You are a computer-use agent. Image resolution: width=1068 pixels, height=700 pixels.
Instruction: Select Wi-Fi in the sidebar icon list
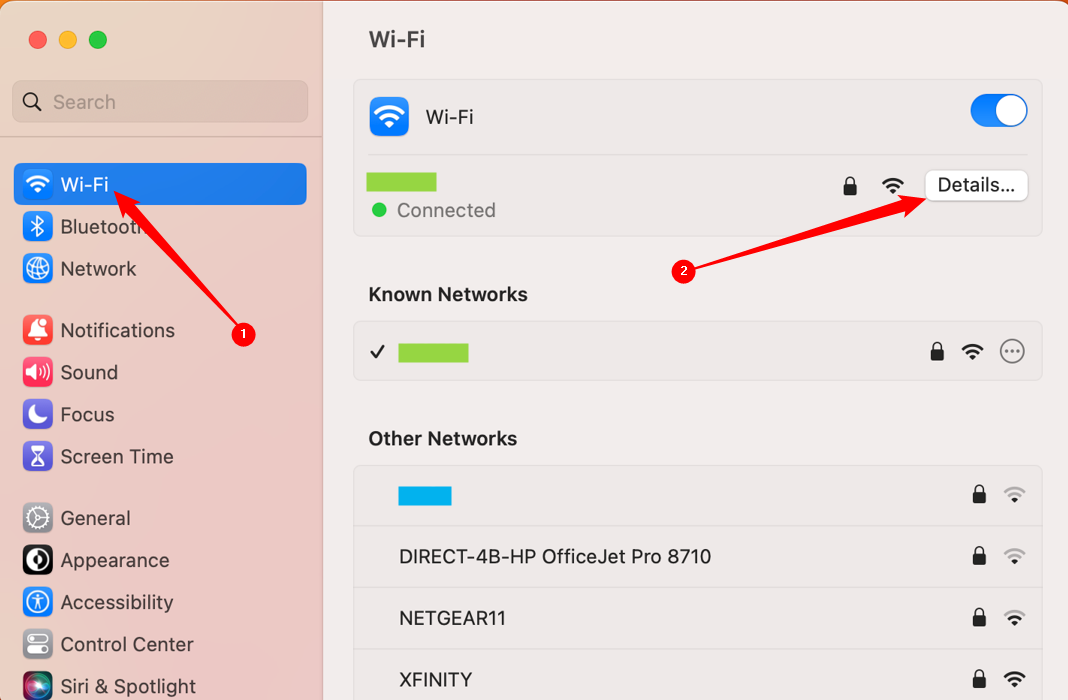click(x=37, y=184)
